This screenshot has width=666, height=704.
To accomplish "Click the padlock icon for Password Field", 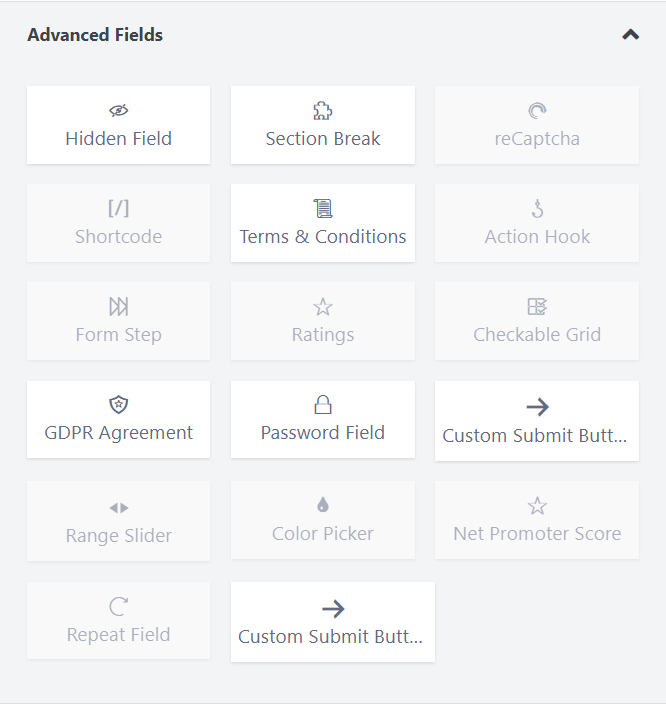I will [x=323, y=405].
